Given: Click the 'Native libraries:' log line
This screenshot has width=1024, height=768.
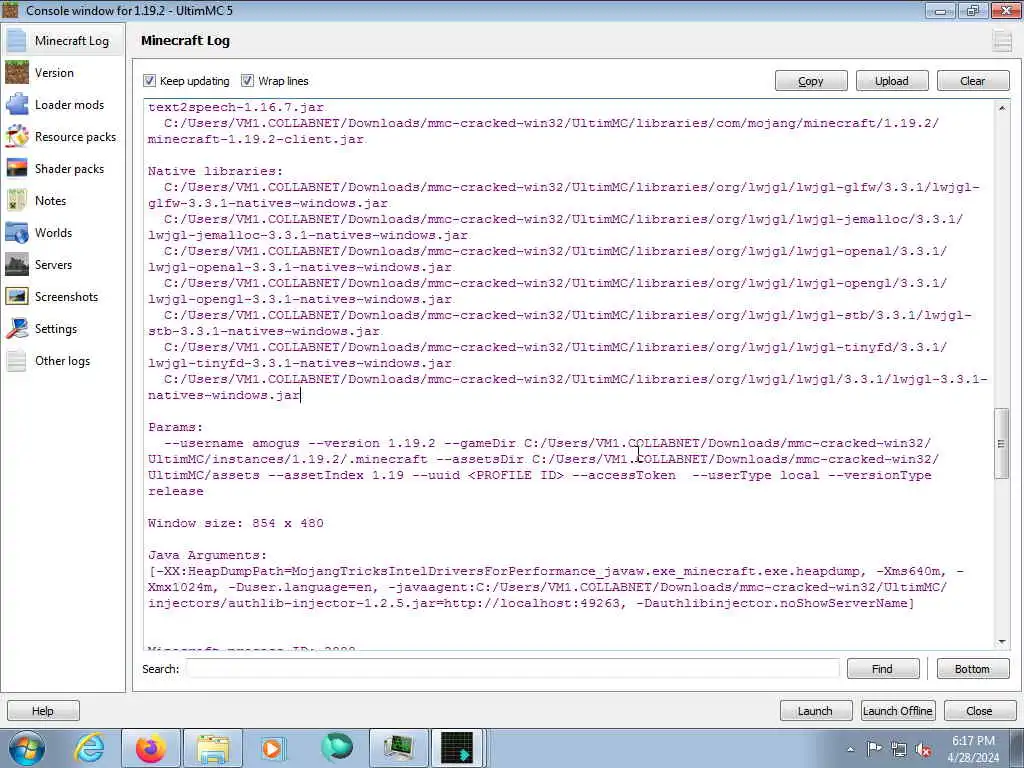Looking at the screenshot, I should [x=216, y=171].
